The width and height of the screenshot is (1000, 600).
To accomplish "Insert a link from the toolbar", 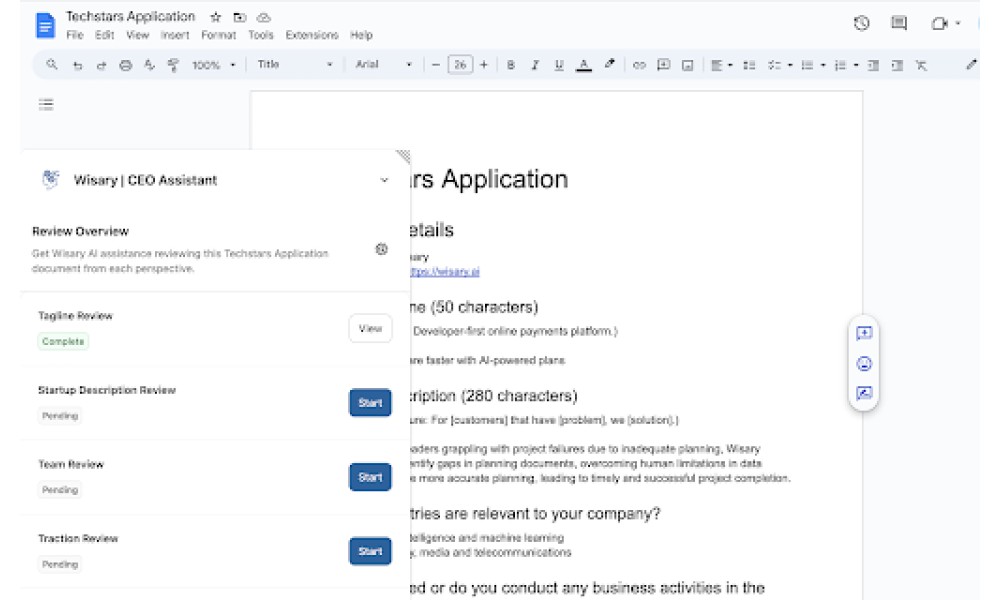I will point(639,65).
